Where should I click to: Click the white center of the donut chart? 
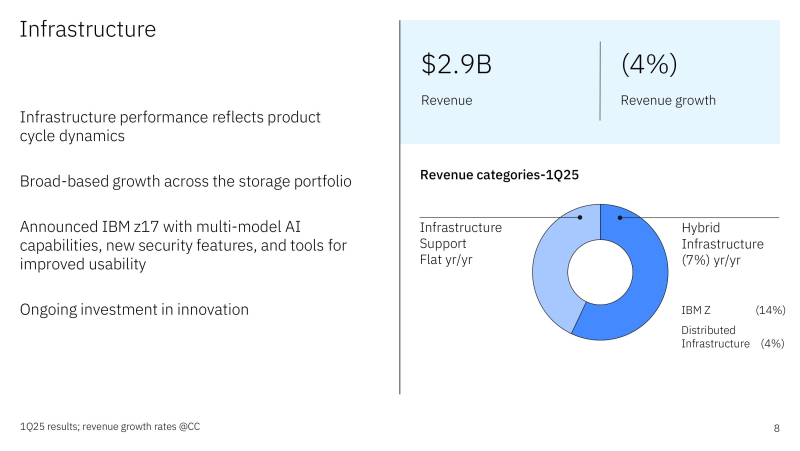click(600, 270)
